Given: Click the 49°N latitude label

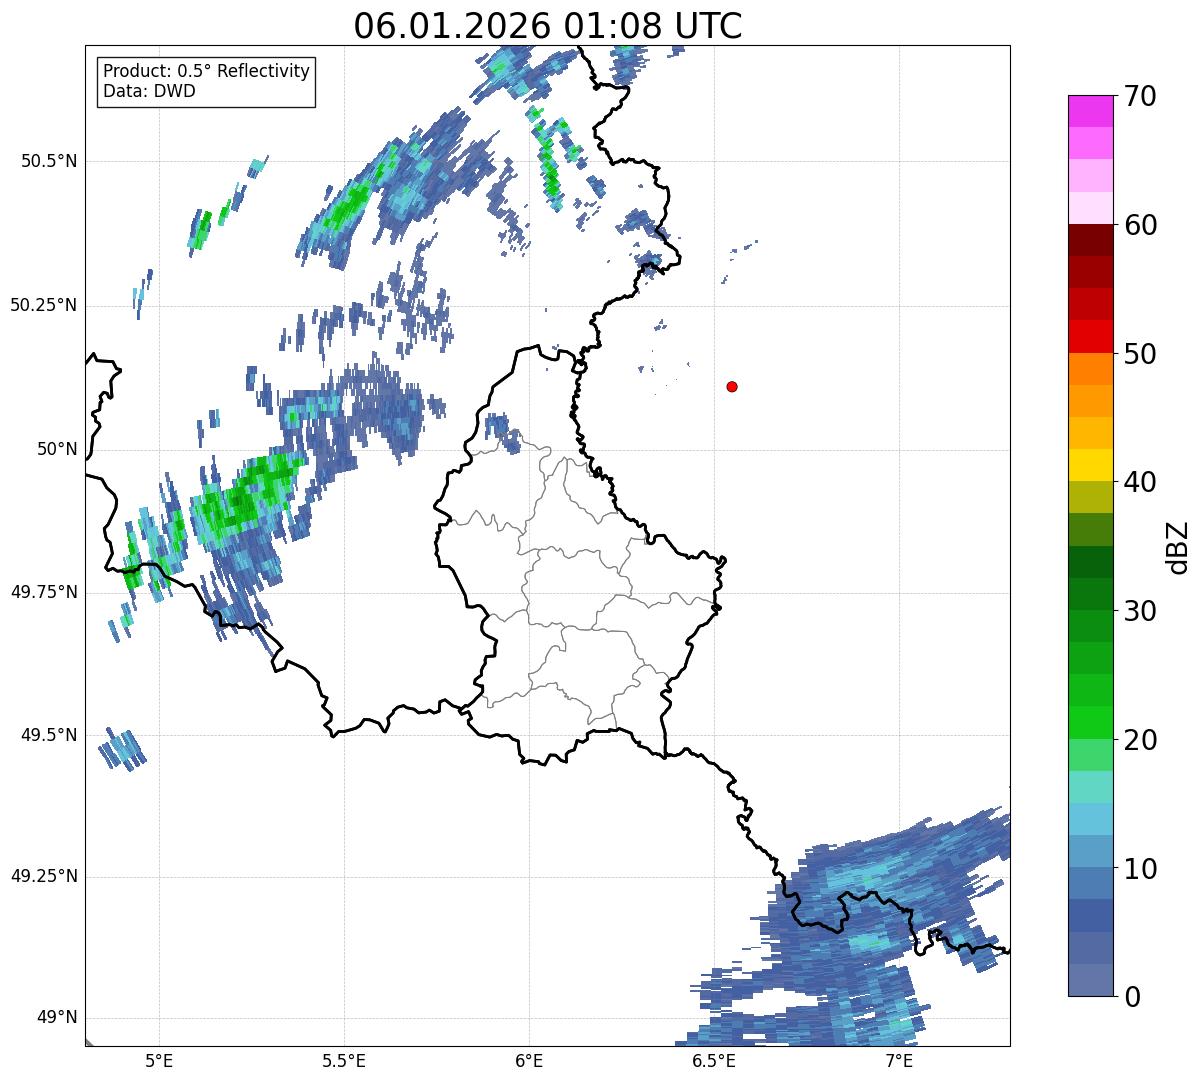Looking at the screenshot, I should [57, 1018].
